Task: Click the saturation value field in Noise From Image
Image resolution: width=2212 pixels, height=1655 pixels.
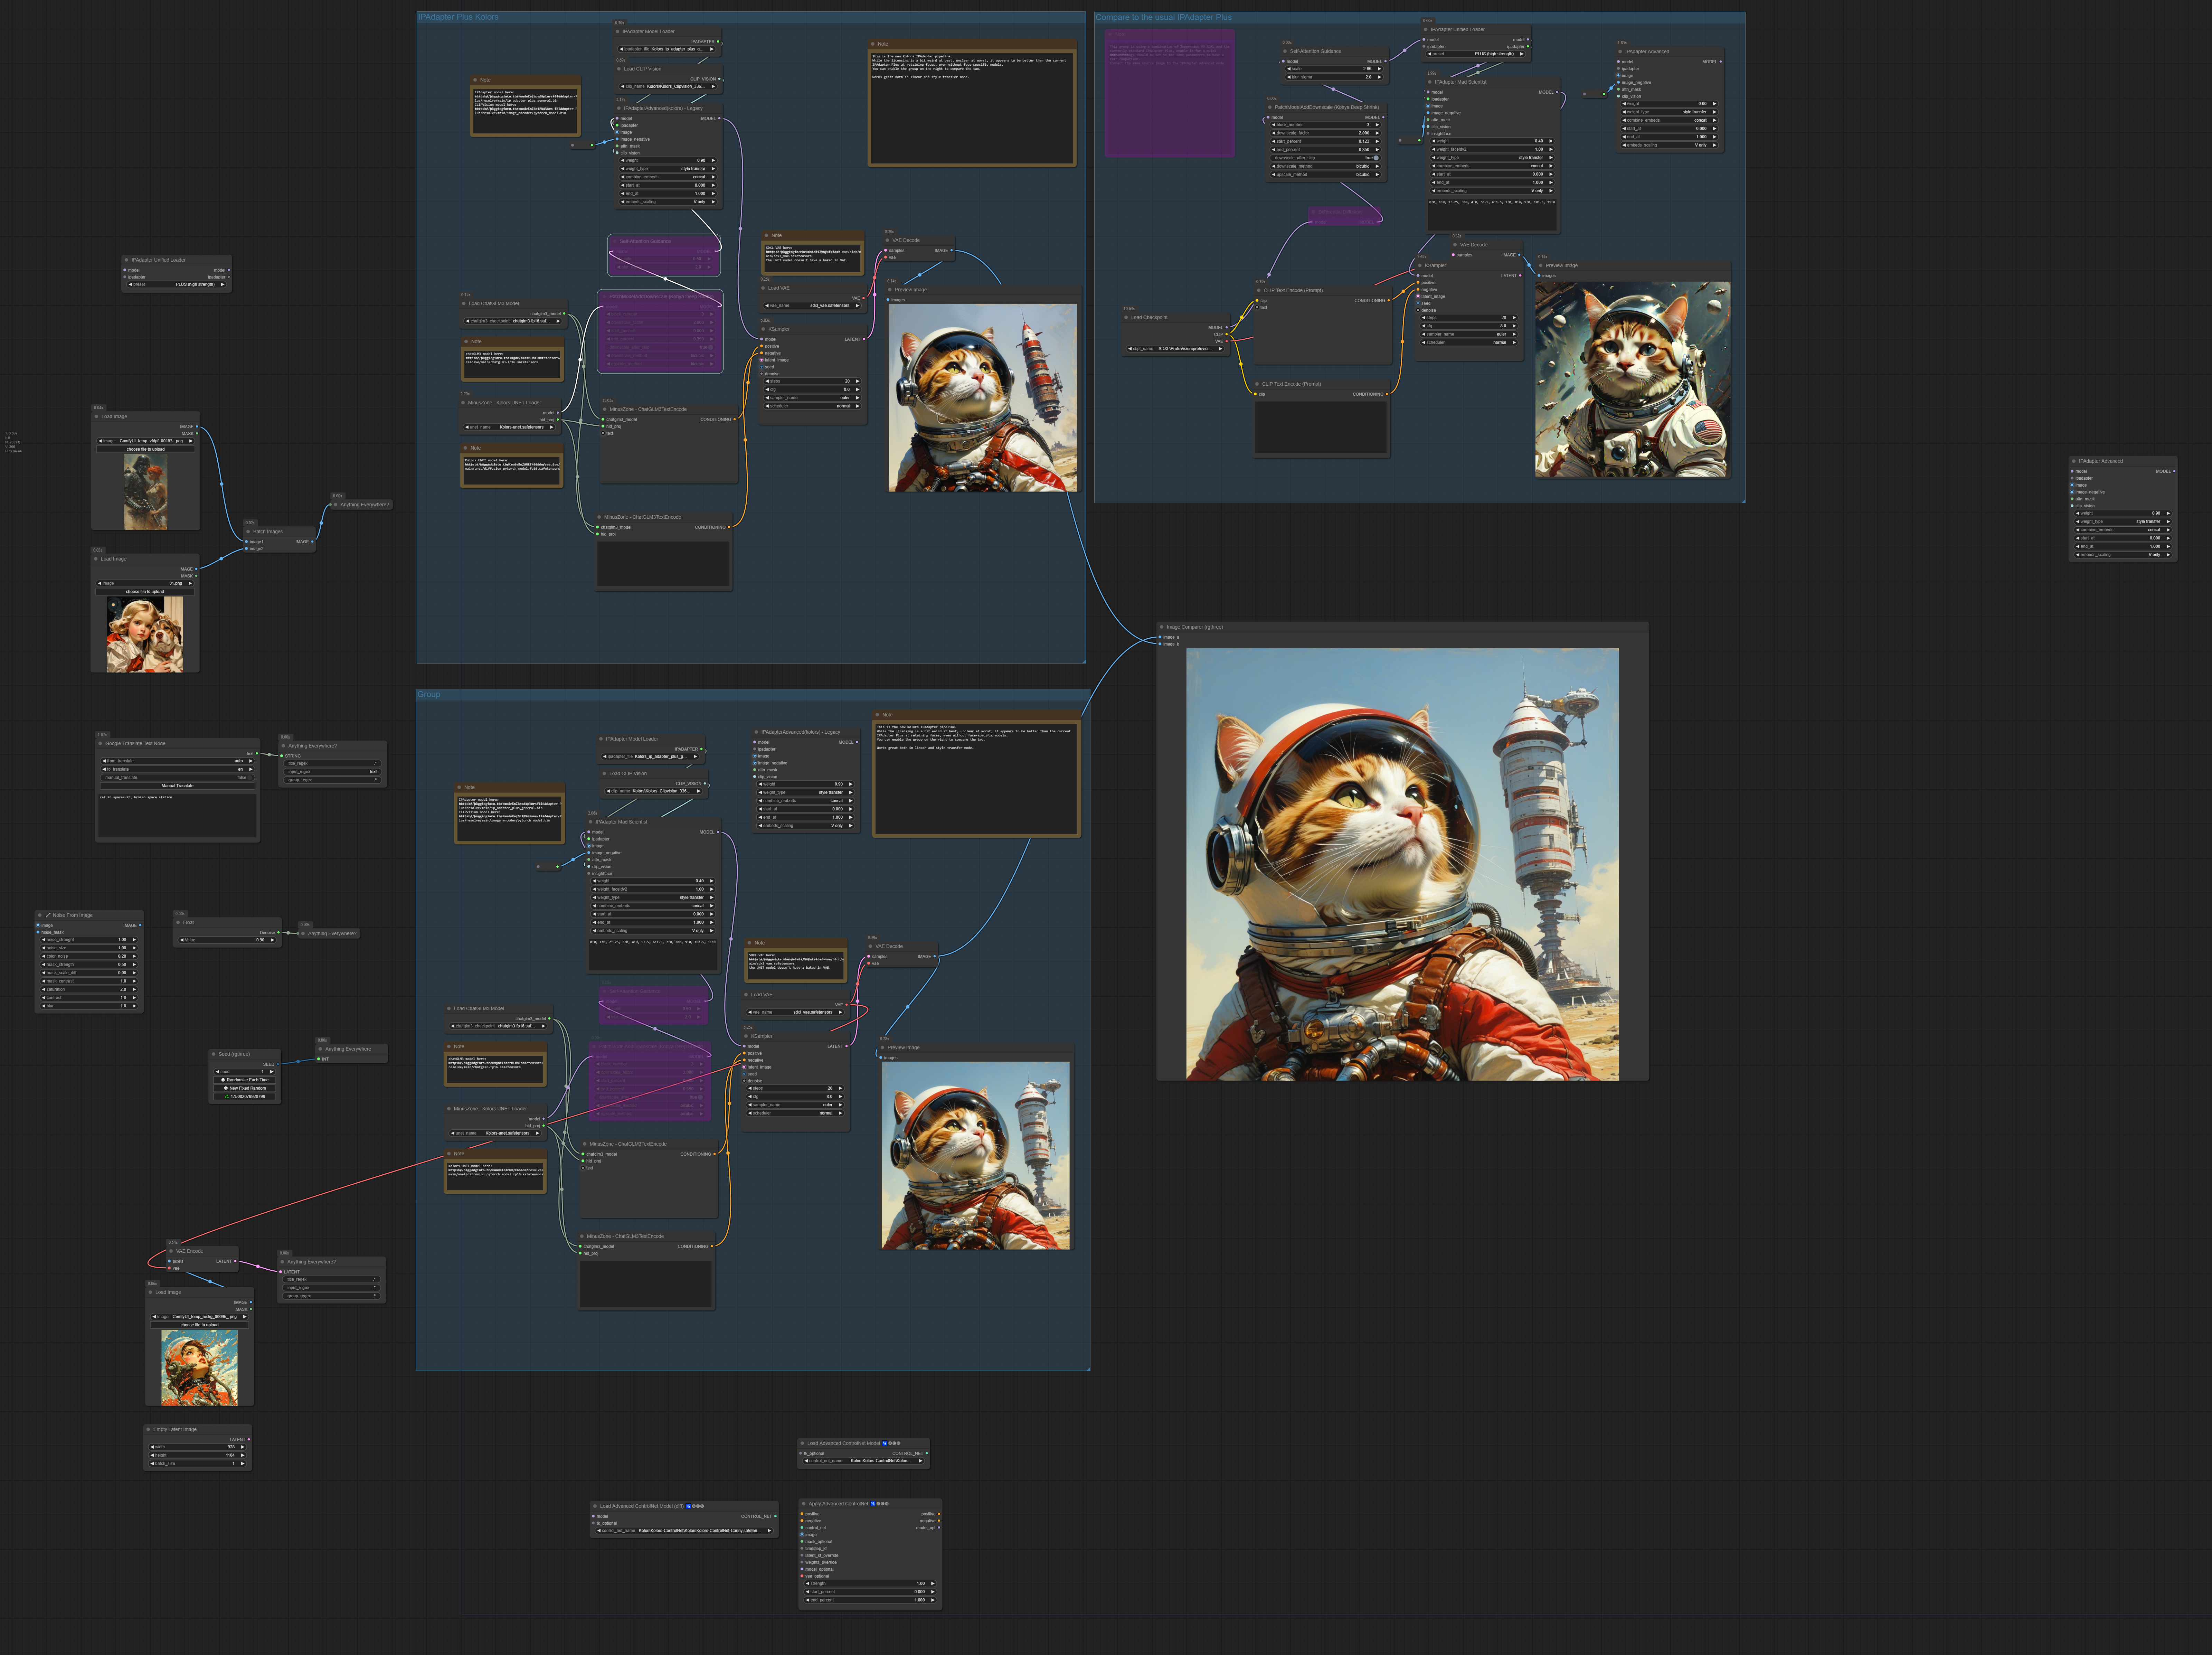Action: (x=90, y=989)
